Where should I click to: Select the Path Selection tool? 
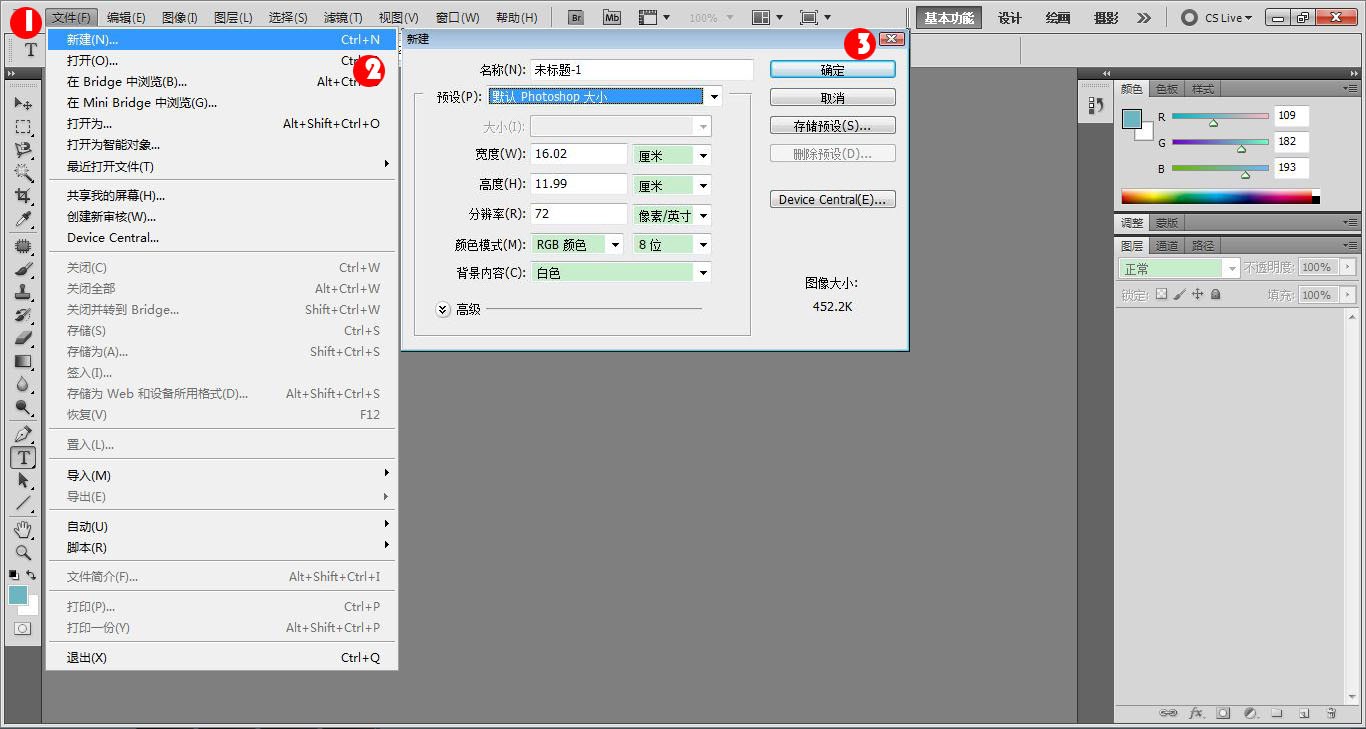23,480
